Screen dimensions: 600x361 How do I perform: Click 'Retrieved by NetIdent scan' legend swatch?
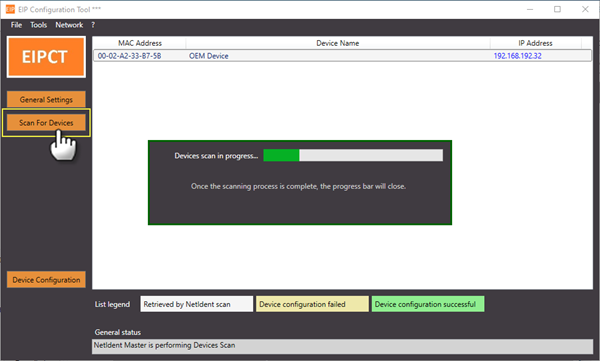tap(197, 304)
